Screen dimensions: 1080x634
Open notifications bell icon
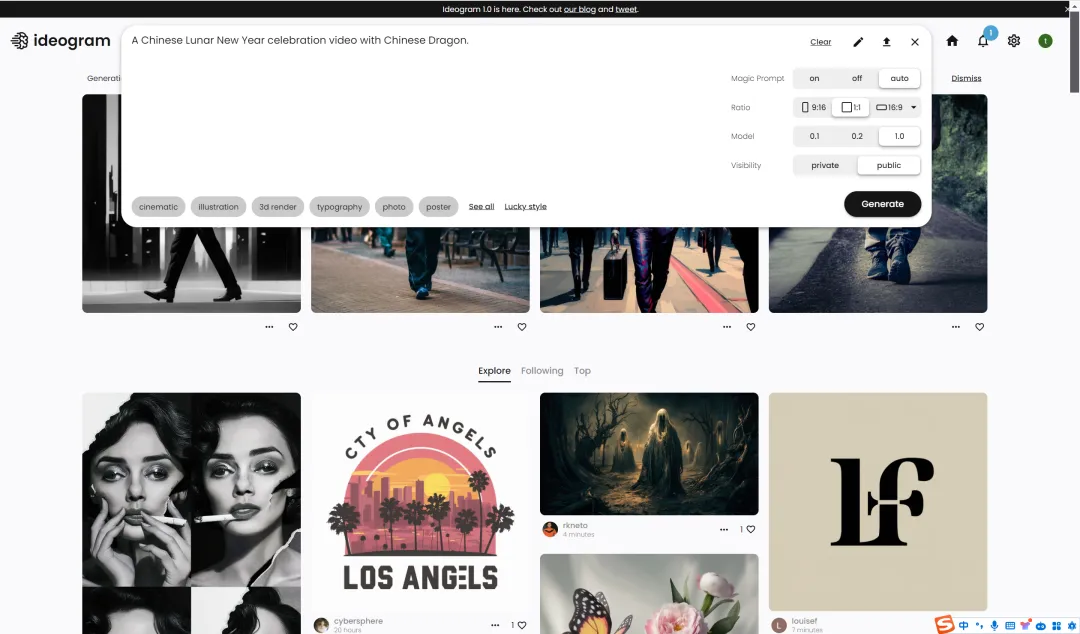(x=983, y=41)
